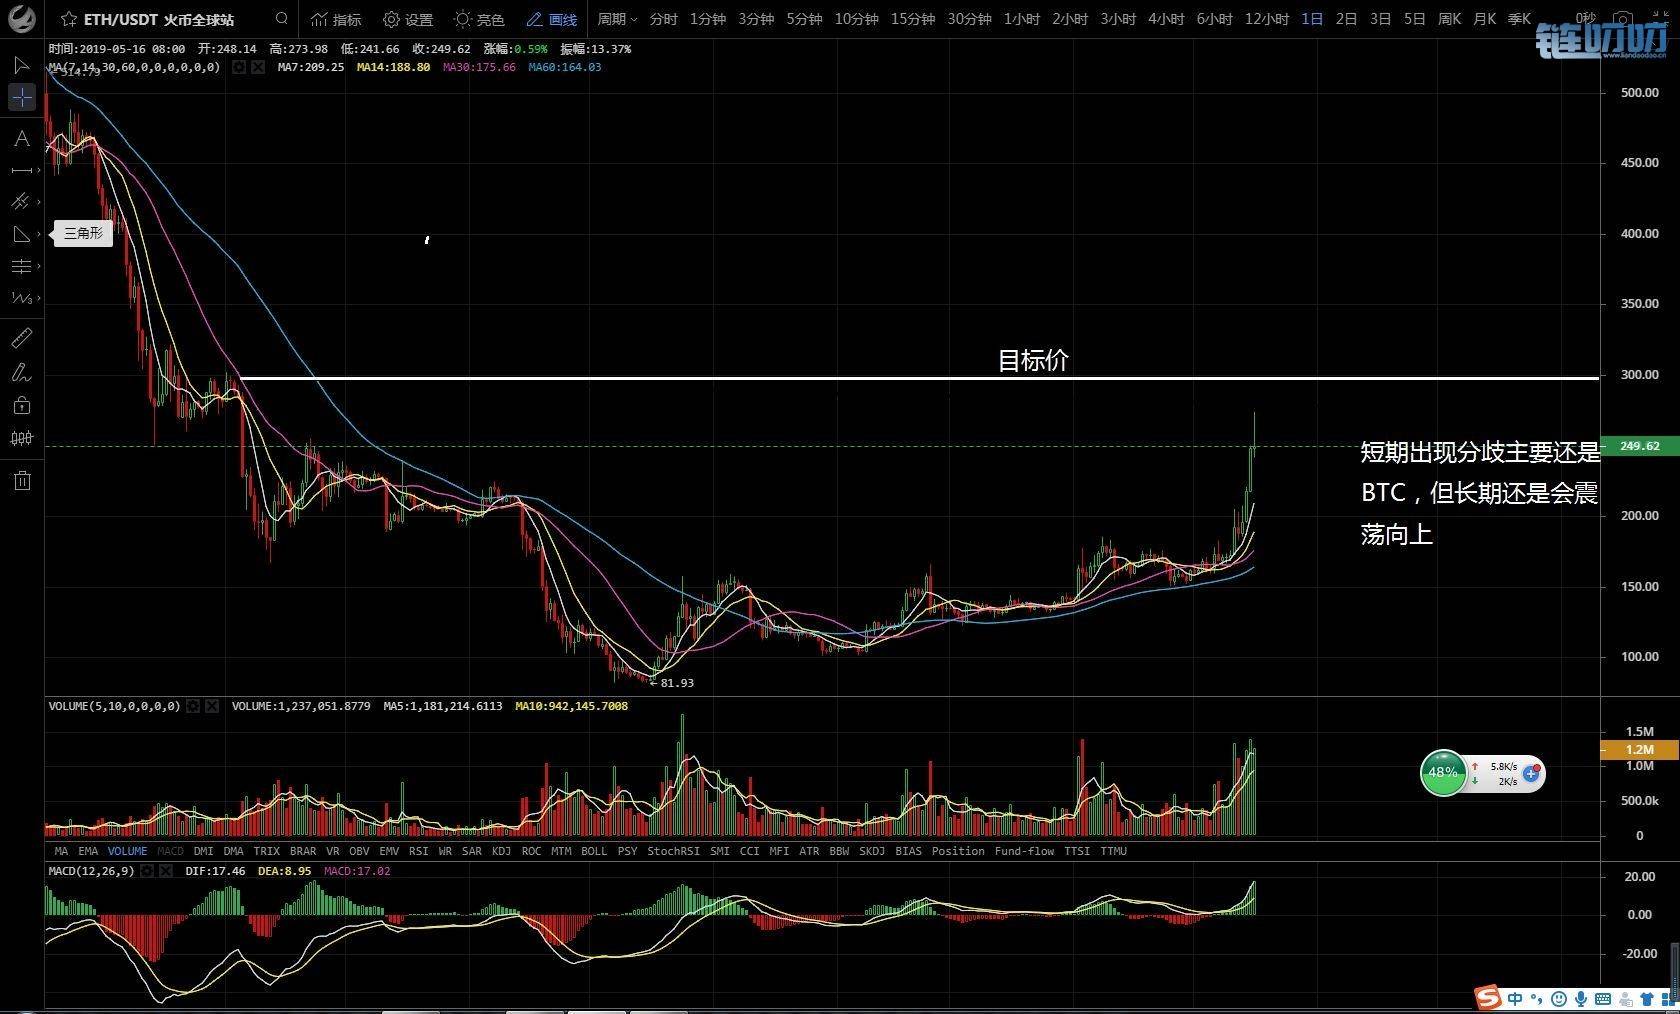Toggle 亮色 light color theme

tap(478, 19)
